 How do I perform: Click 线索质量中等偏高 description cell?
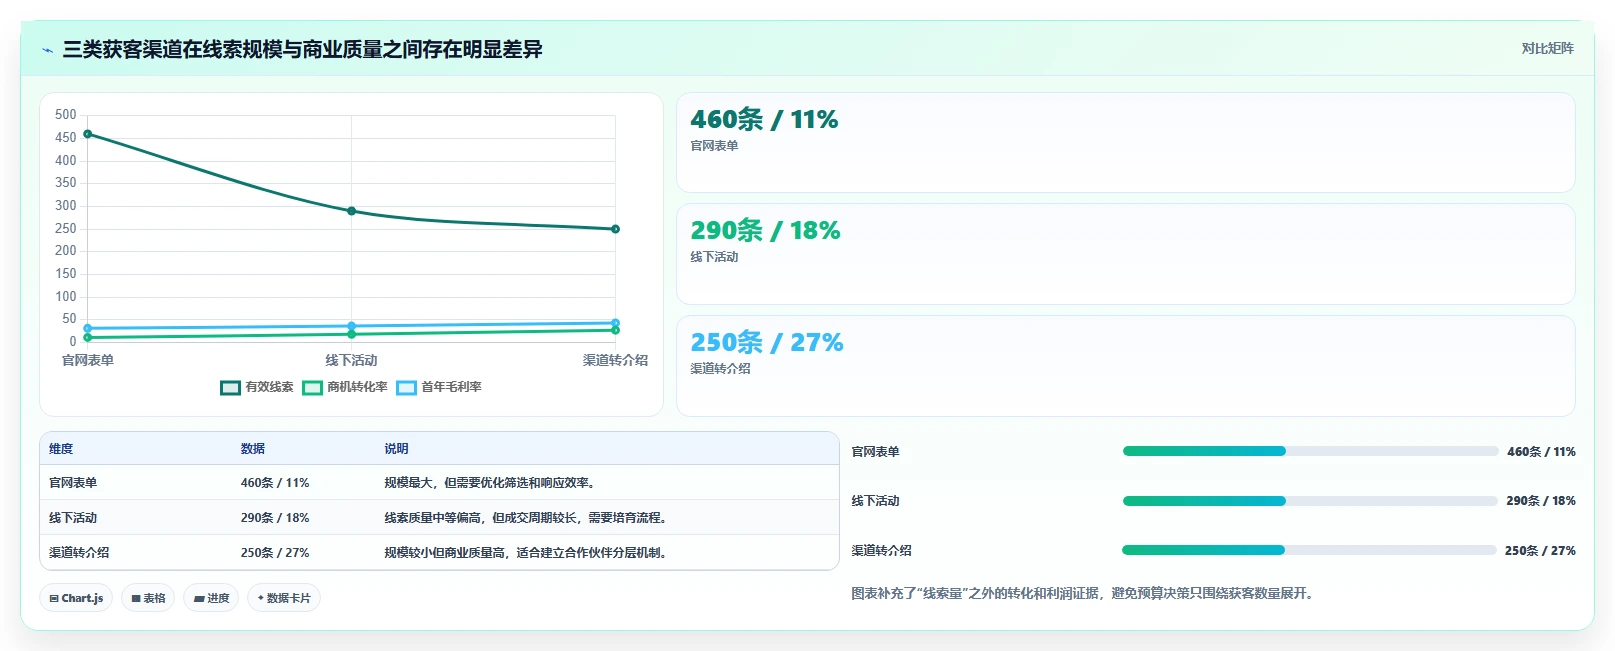526,518
